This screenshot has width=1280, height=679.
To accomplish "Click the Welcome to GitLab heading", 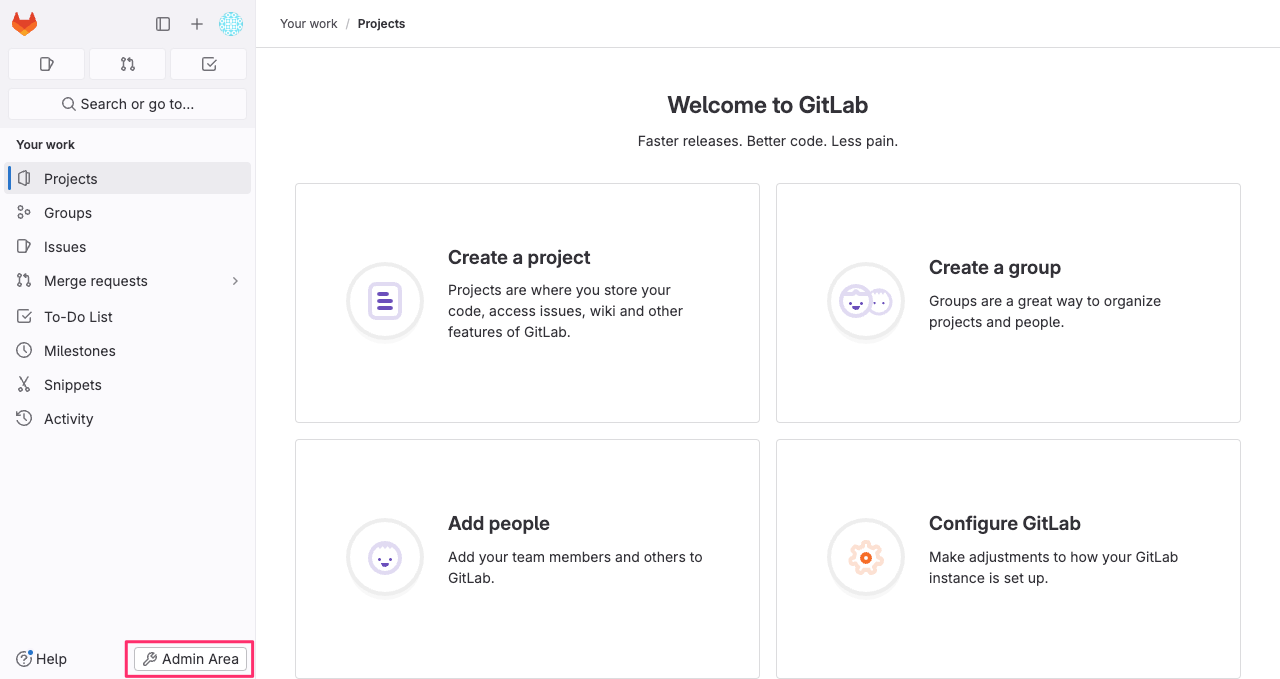I will 768,105.
